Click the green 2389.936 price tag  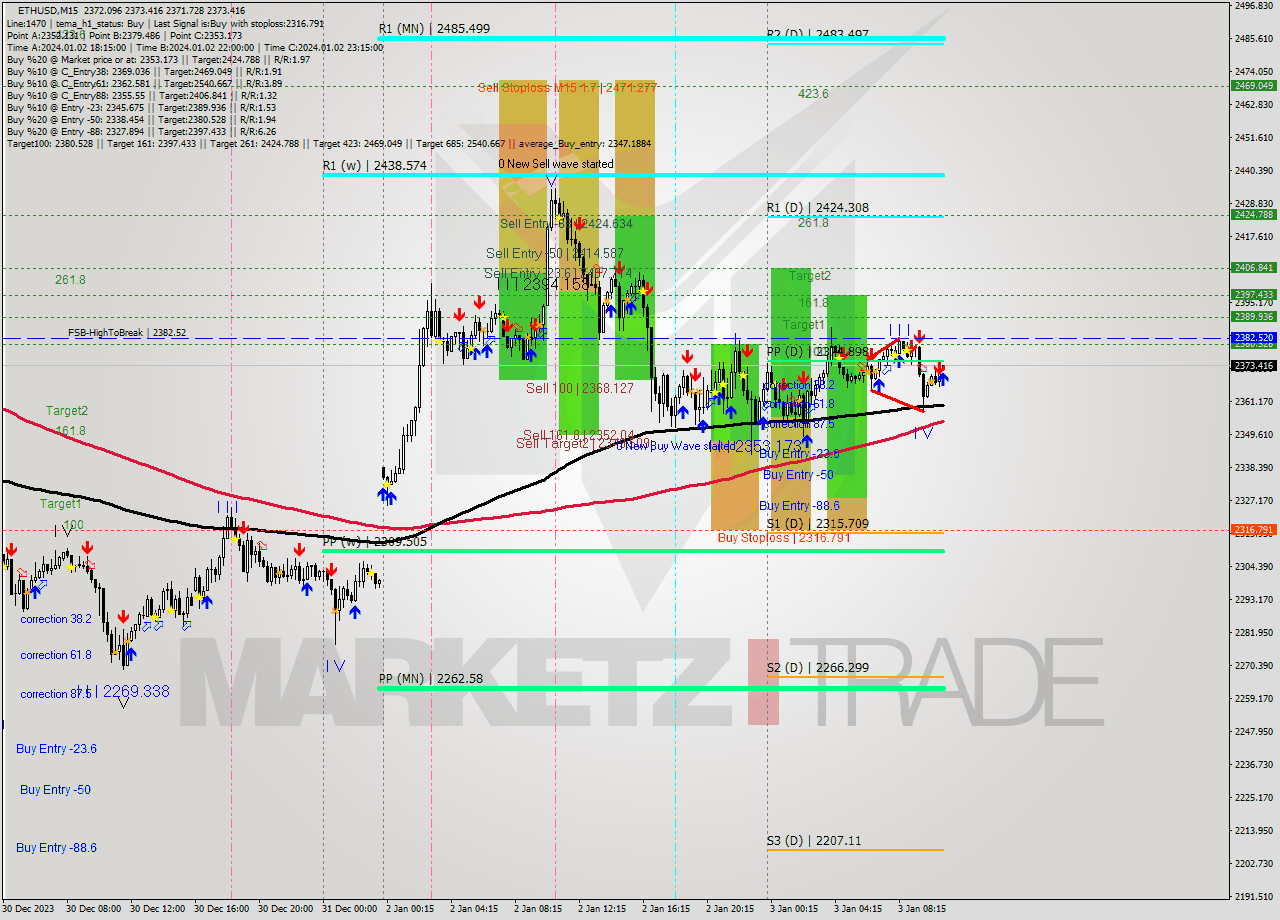1253,316
